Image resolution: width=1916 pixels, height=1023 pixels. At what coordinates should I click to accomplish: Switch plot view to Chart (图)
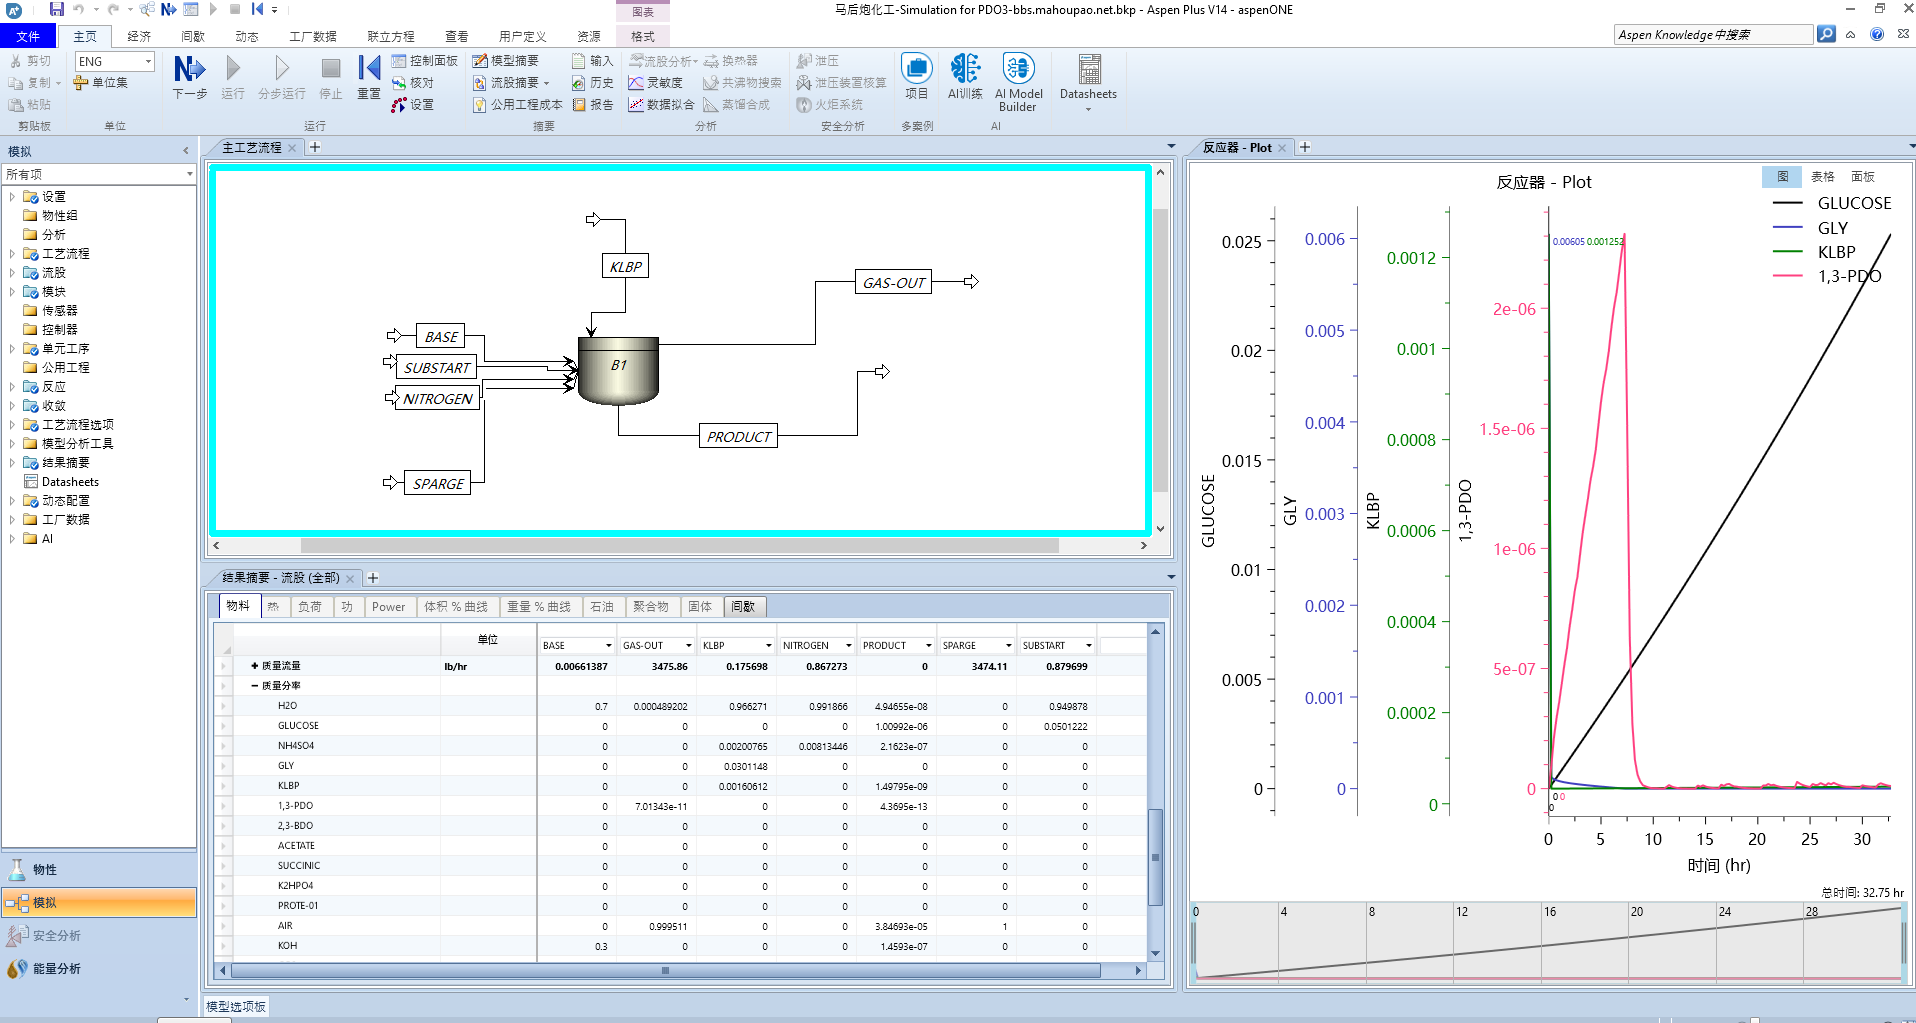(x=1782, y=176)
